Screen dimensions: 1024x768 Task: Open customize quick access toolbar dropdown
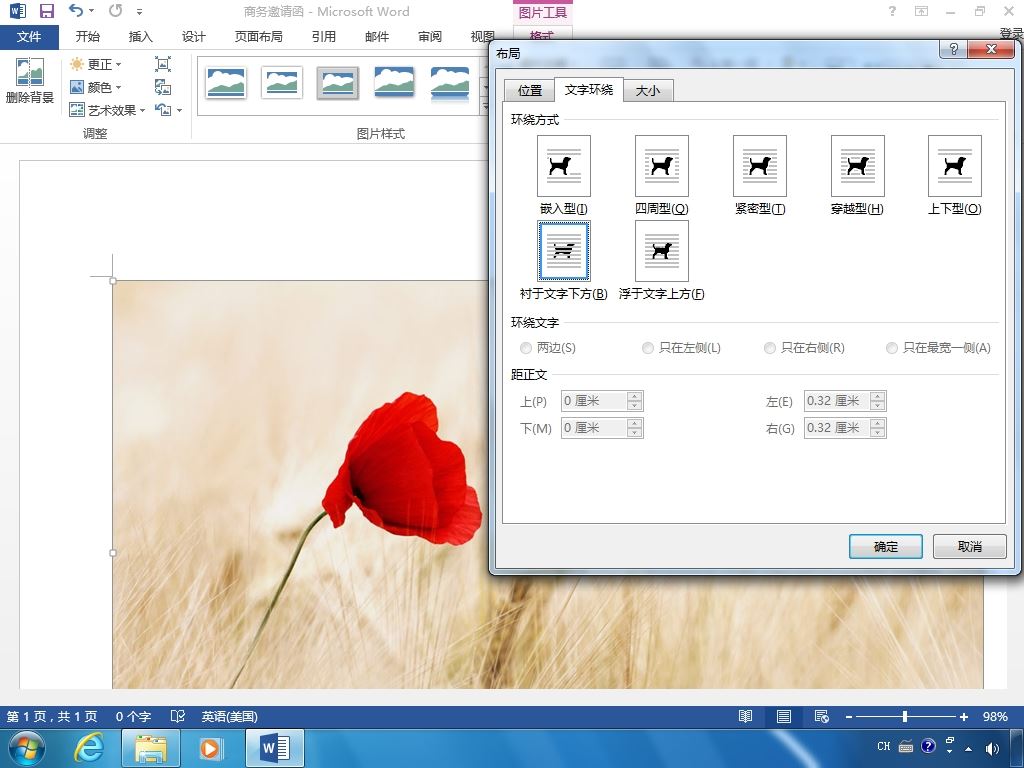[140, 11]
